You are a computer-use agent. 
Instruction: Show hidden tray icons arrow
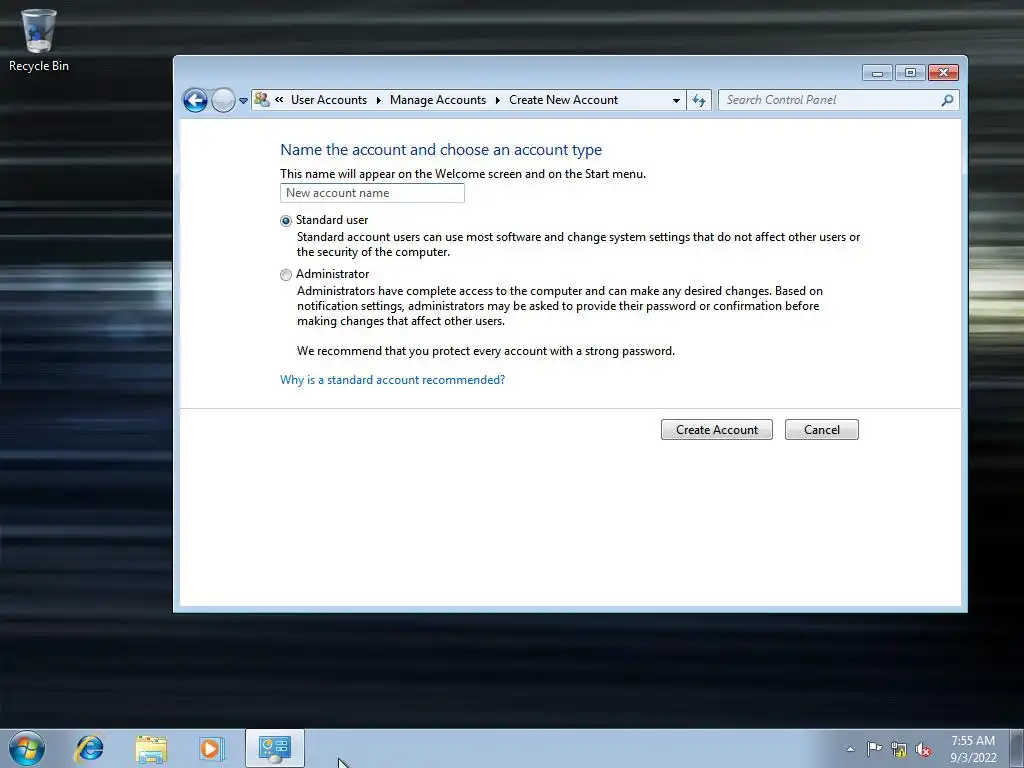tap(850, 749)
